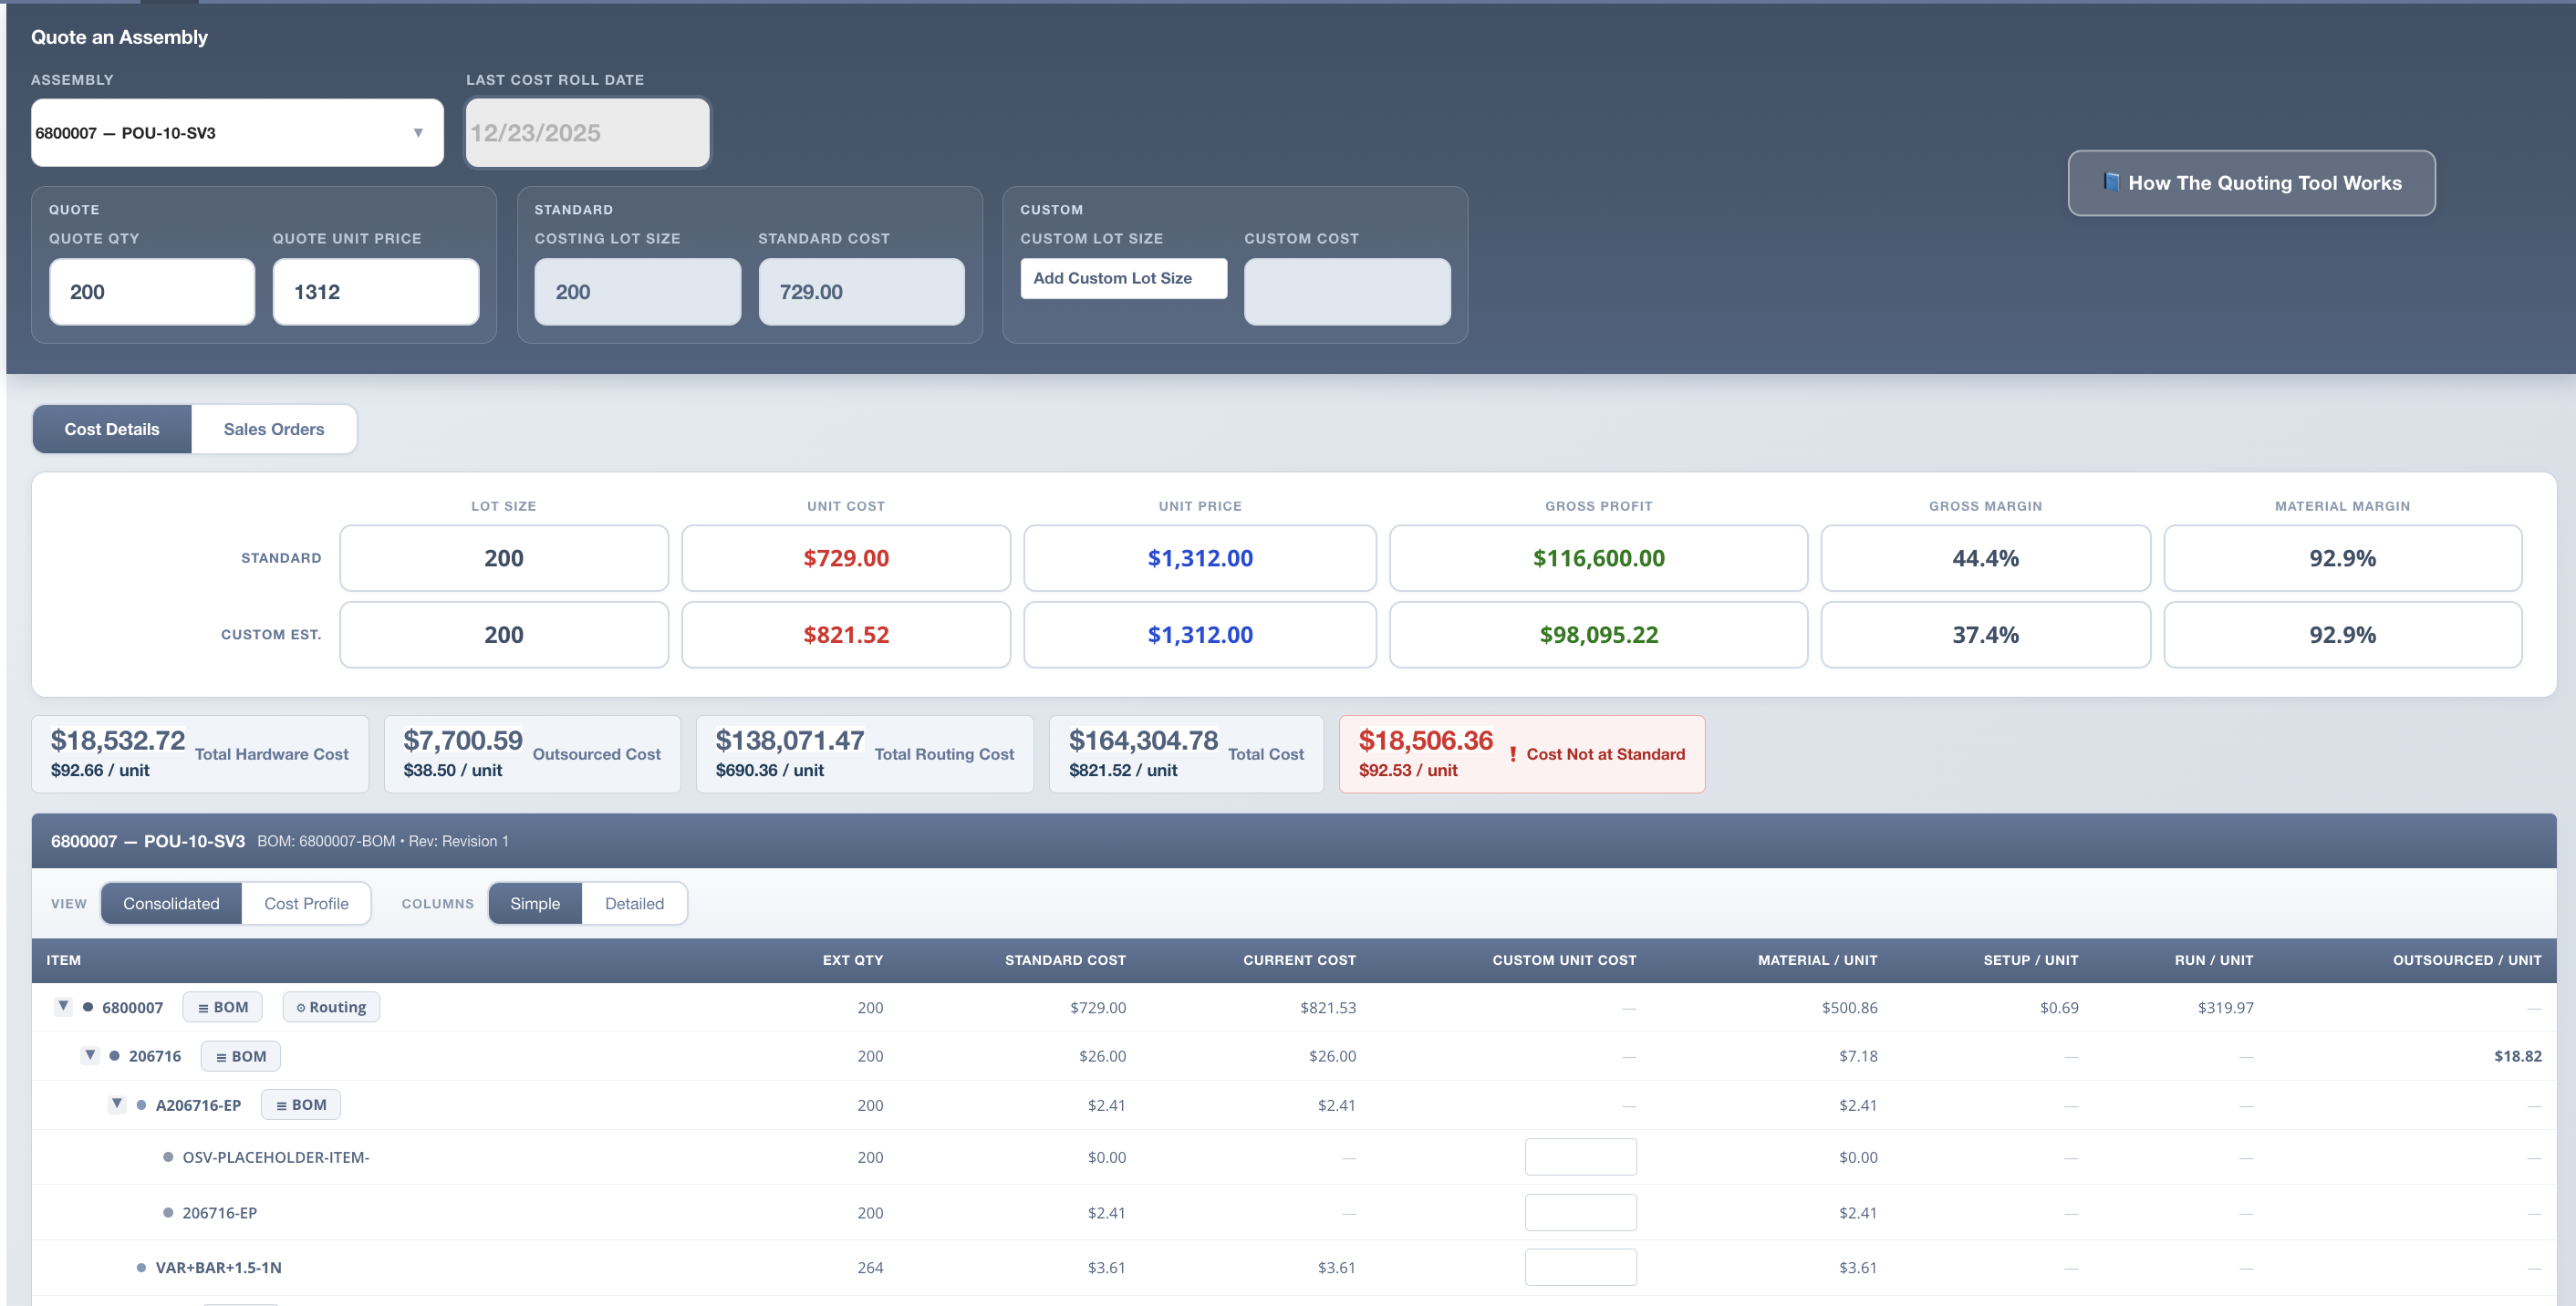Click the Standard Cost 729.00 field
Viewport: 2576px width, 1306px height.
click(x=861, y=292)
